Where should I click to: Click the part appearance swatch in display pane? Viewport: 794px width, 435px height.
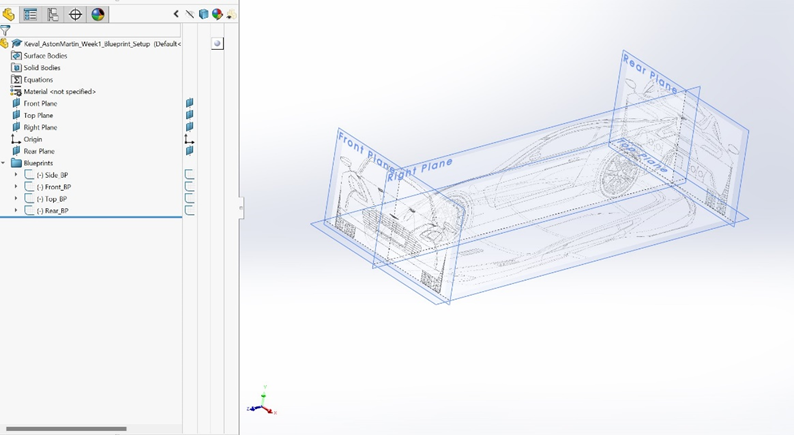217,44
